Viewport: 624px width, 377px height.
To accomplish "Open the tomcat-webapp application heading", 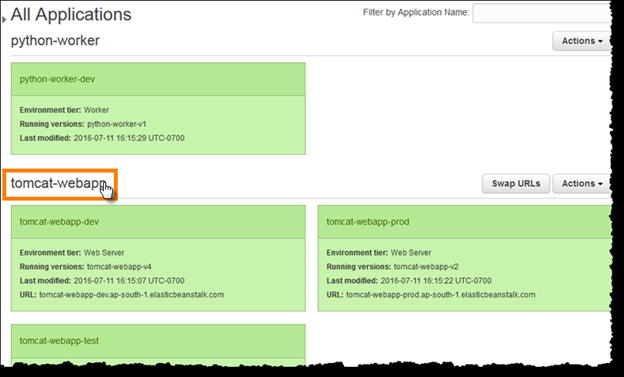I will tap(58, 183).
